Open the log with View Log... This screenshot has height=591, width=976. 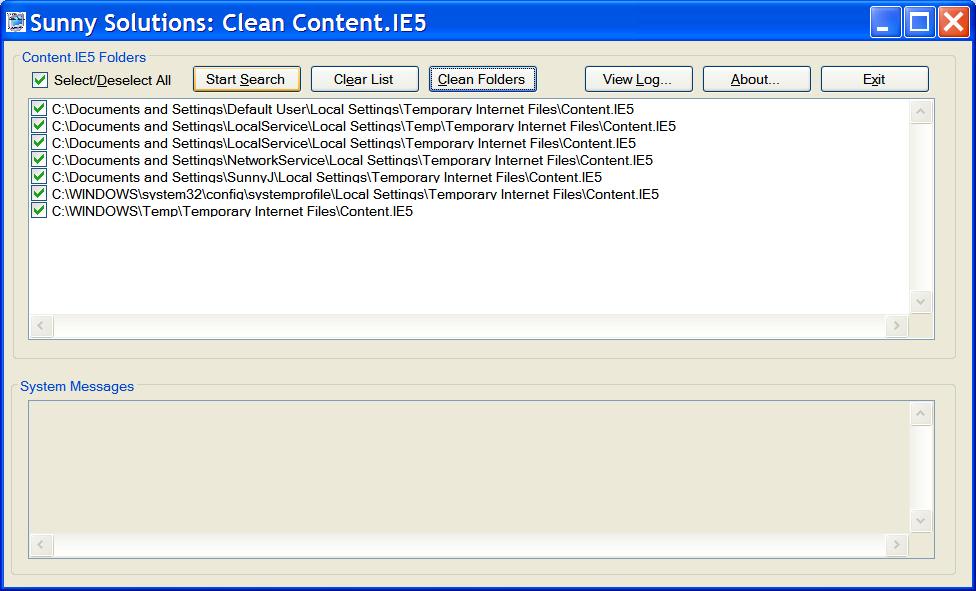pyautogui.click(x=639, y=79)
